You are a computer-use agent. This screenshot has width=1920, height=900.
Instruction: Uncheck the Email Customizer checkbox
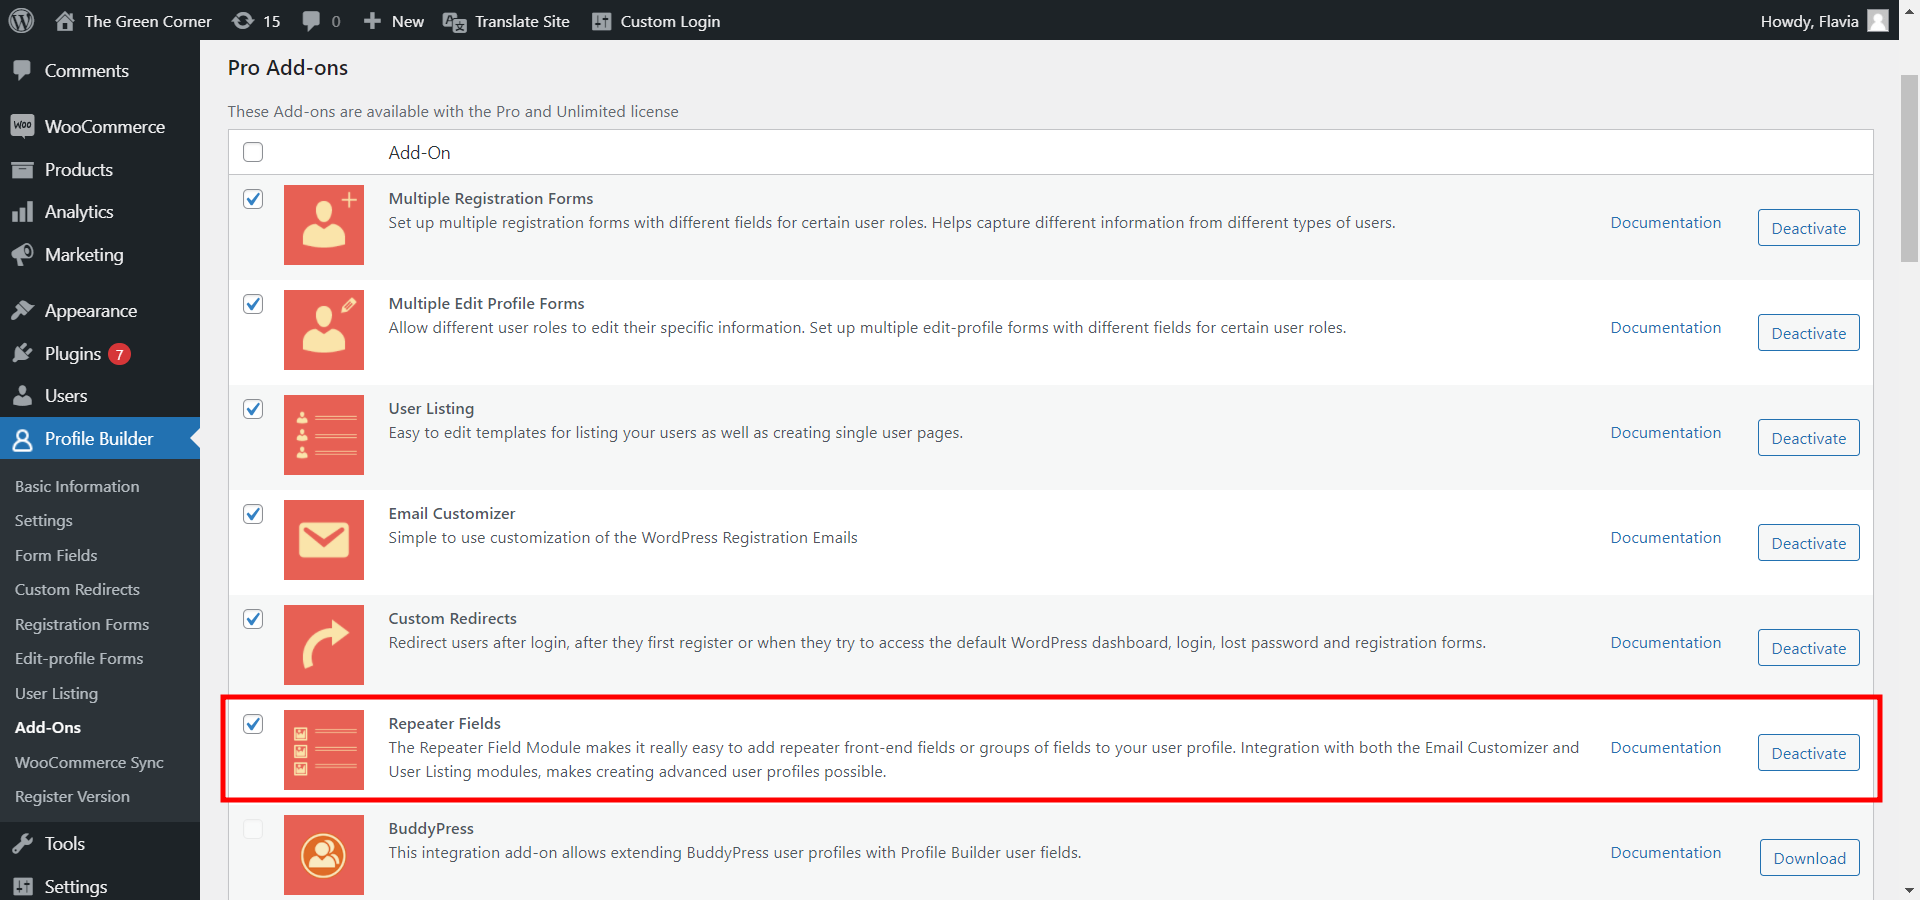pyautogui.click(x=253, y=514)
